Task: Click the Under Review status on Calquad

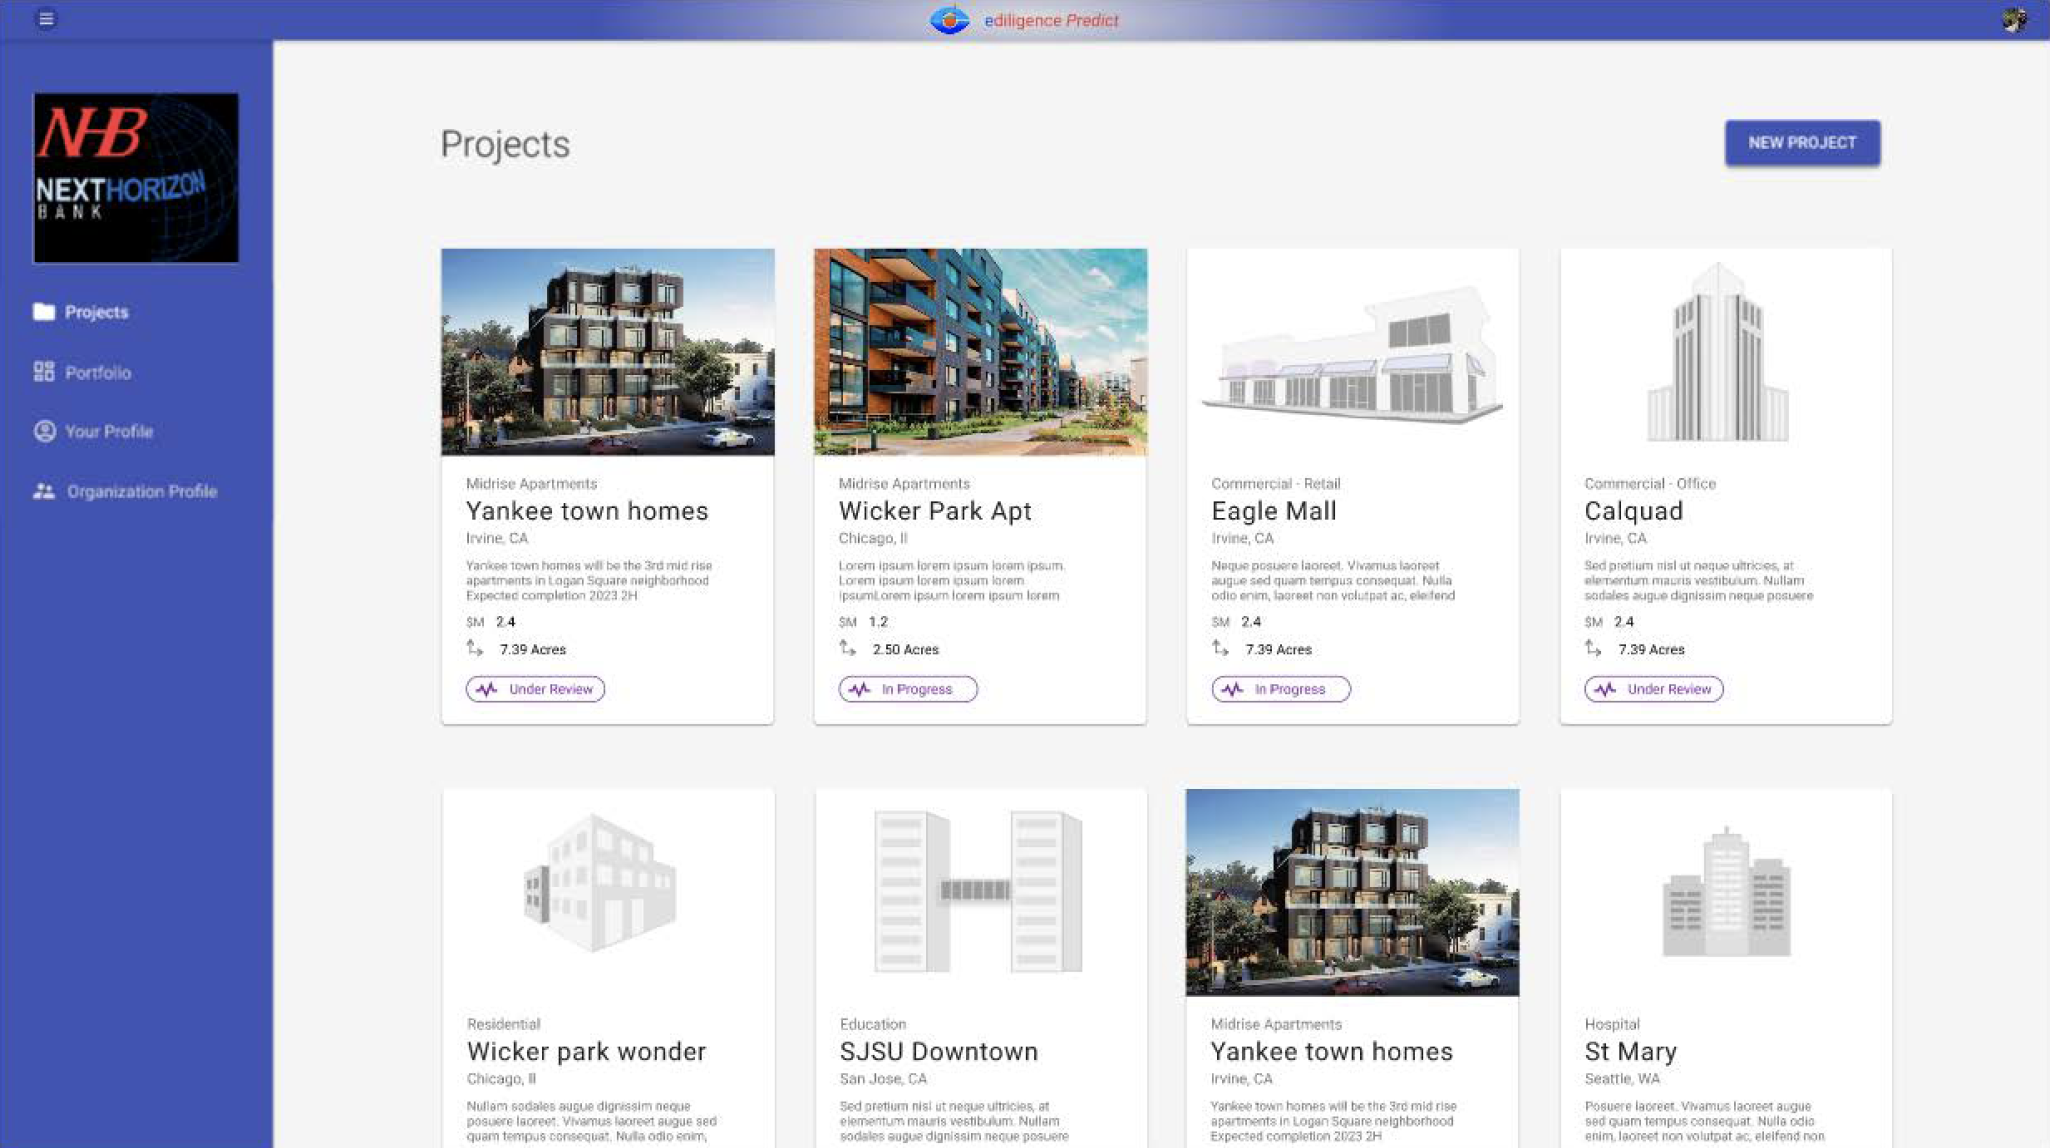Action: 1654,689
